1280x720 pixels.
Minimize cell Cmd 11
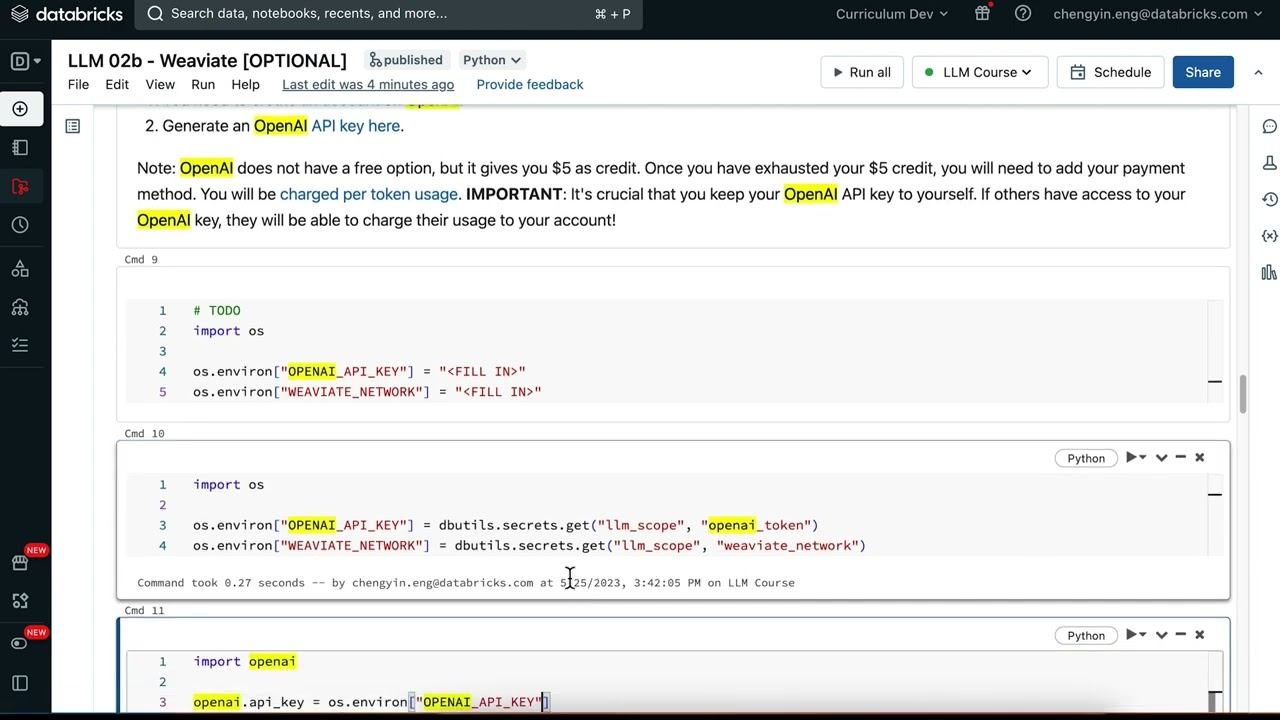click(1181, 634)
